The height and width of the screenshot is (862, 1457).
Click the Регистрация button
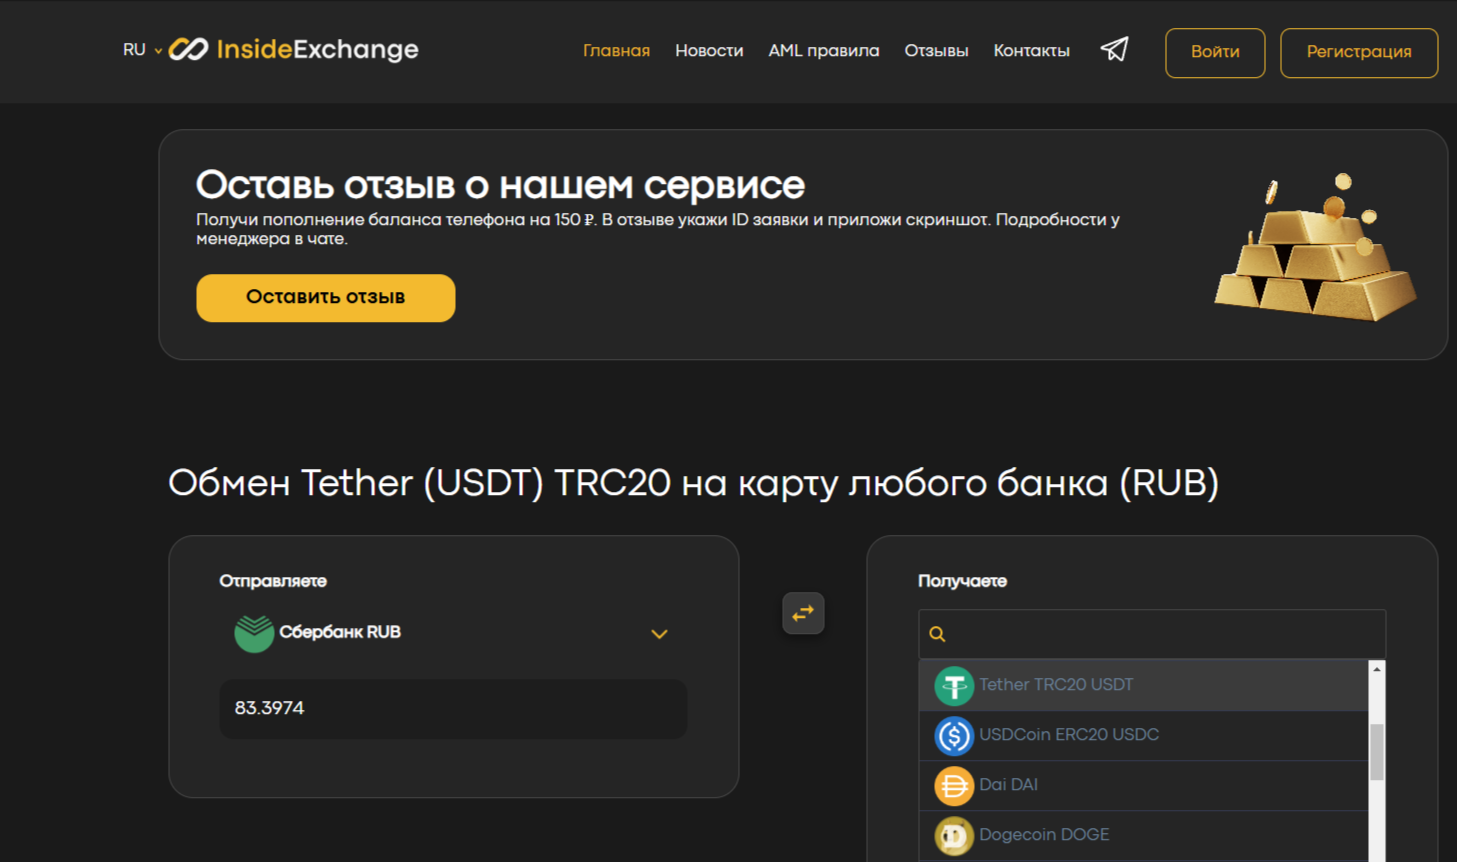[1359, 52]
